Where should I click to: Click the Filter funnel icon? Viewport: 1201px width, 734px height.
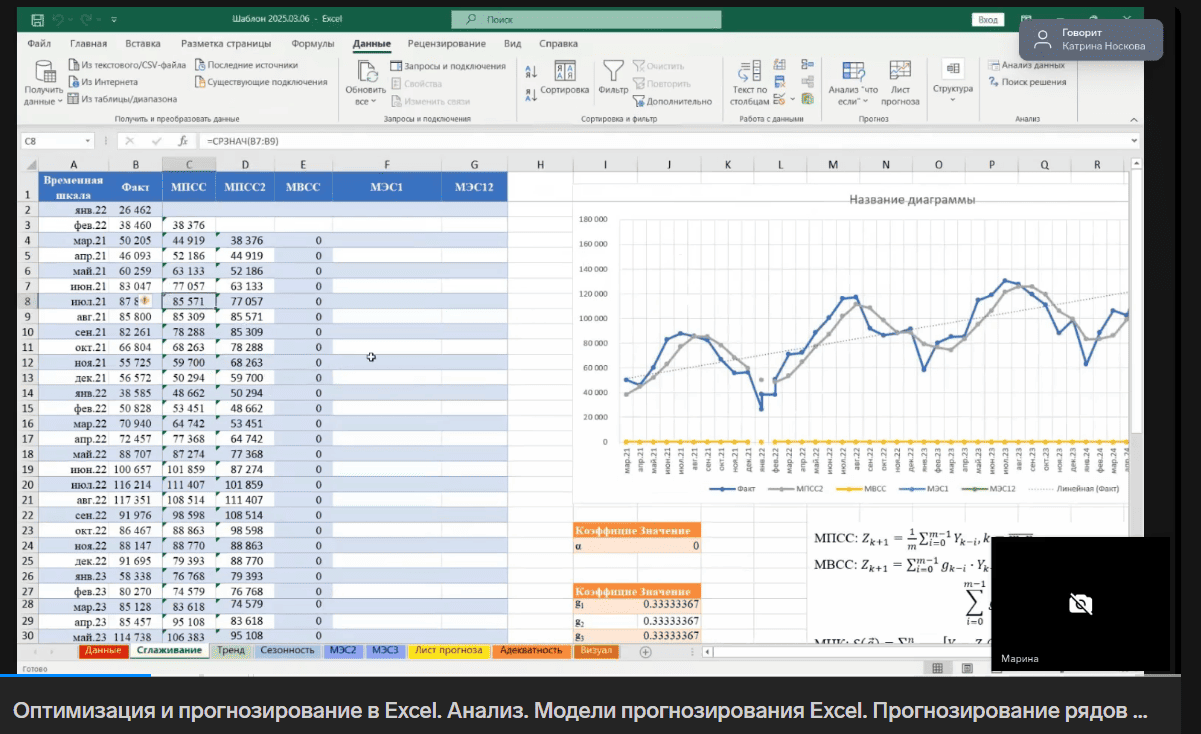(x=613, y=72)
